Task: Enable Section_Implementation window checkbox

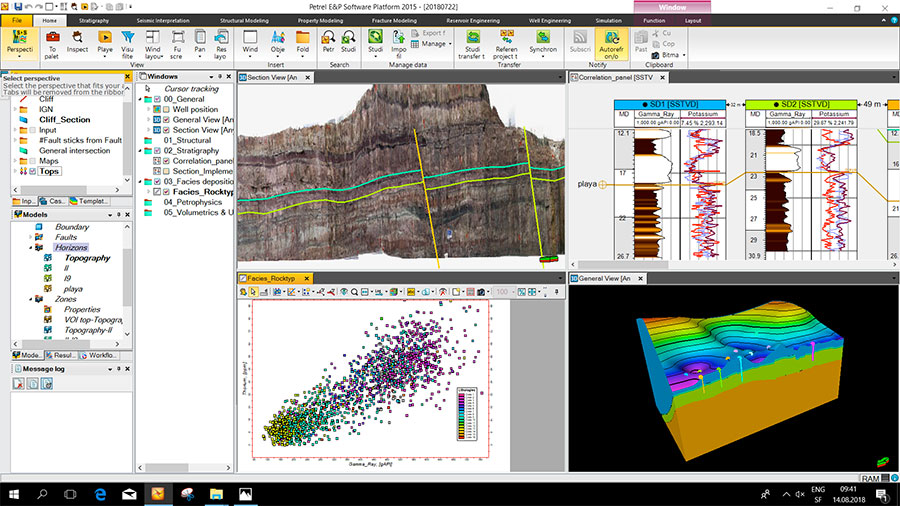Action: click(x=166, y=172)
